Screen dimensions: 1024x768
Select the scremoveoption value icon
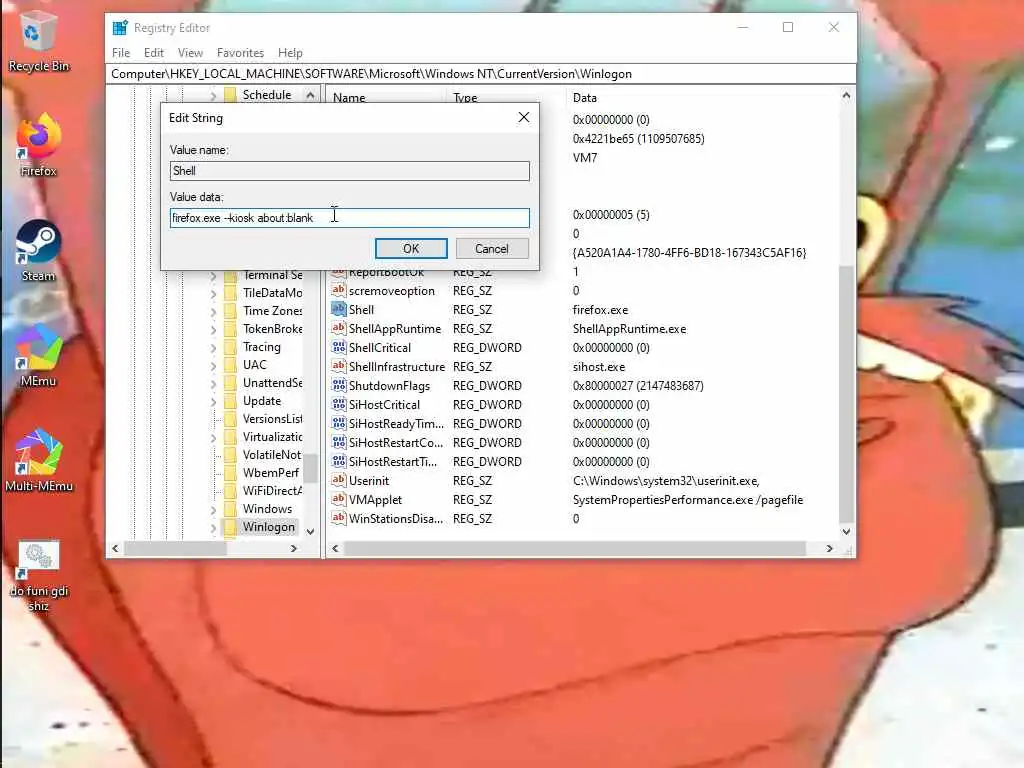(x=338, y=290)
